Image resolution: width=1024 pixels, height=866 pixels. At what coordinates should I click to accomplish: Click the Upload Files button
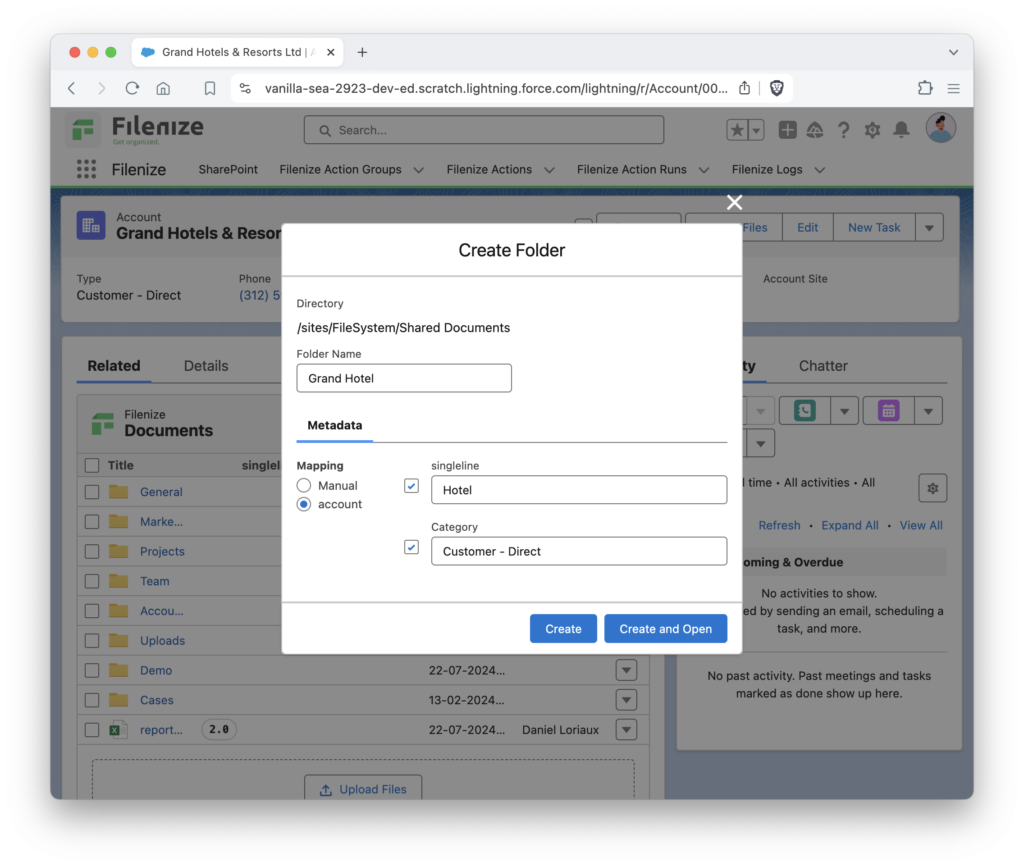click(x=363, y=788)
